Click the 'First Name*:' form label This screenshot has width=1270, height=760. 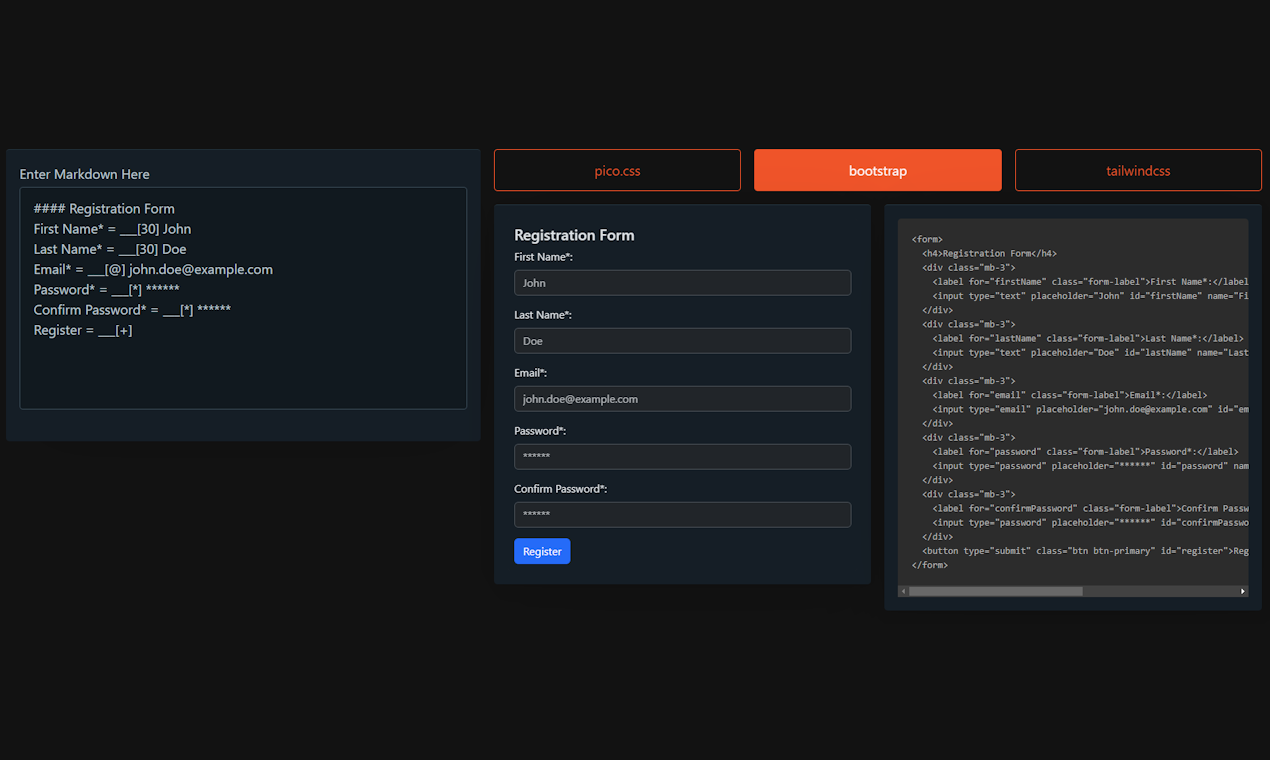(543, 257)
